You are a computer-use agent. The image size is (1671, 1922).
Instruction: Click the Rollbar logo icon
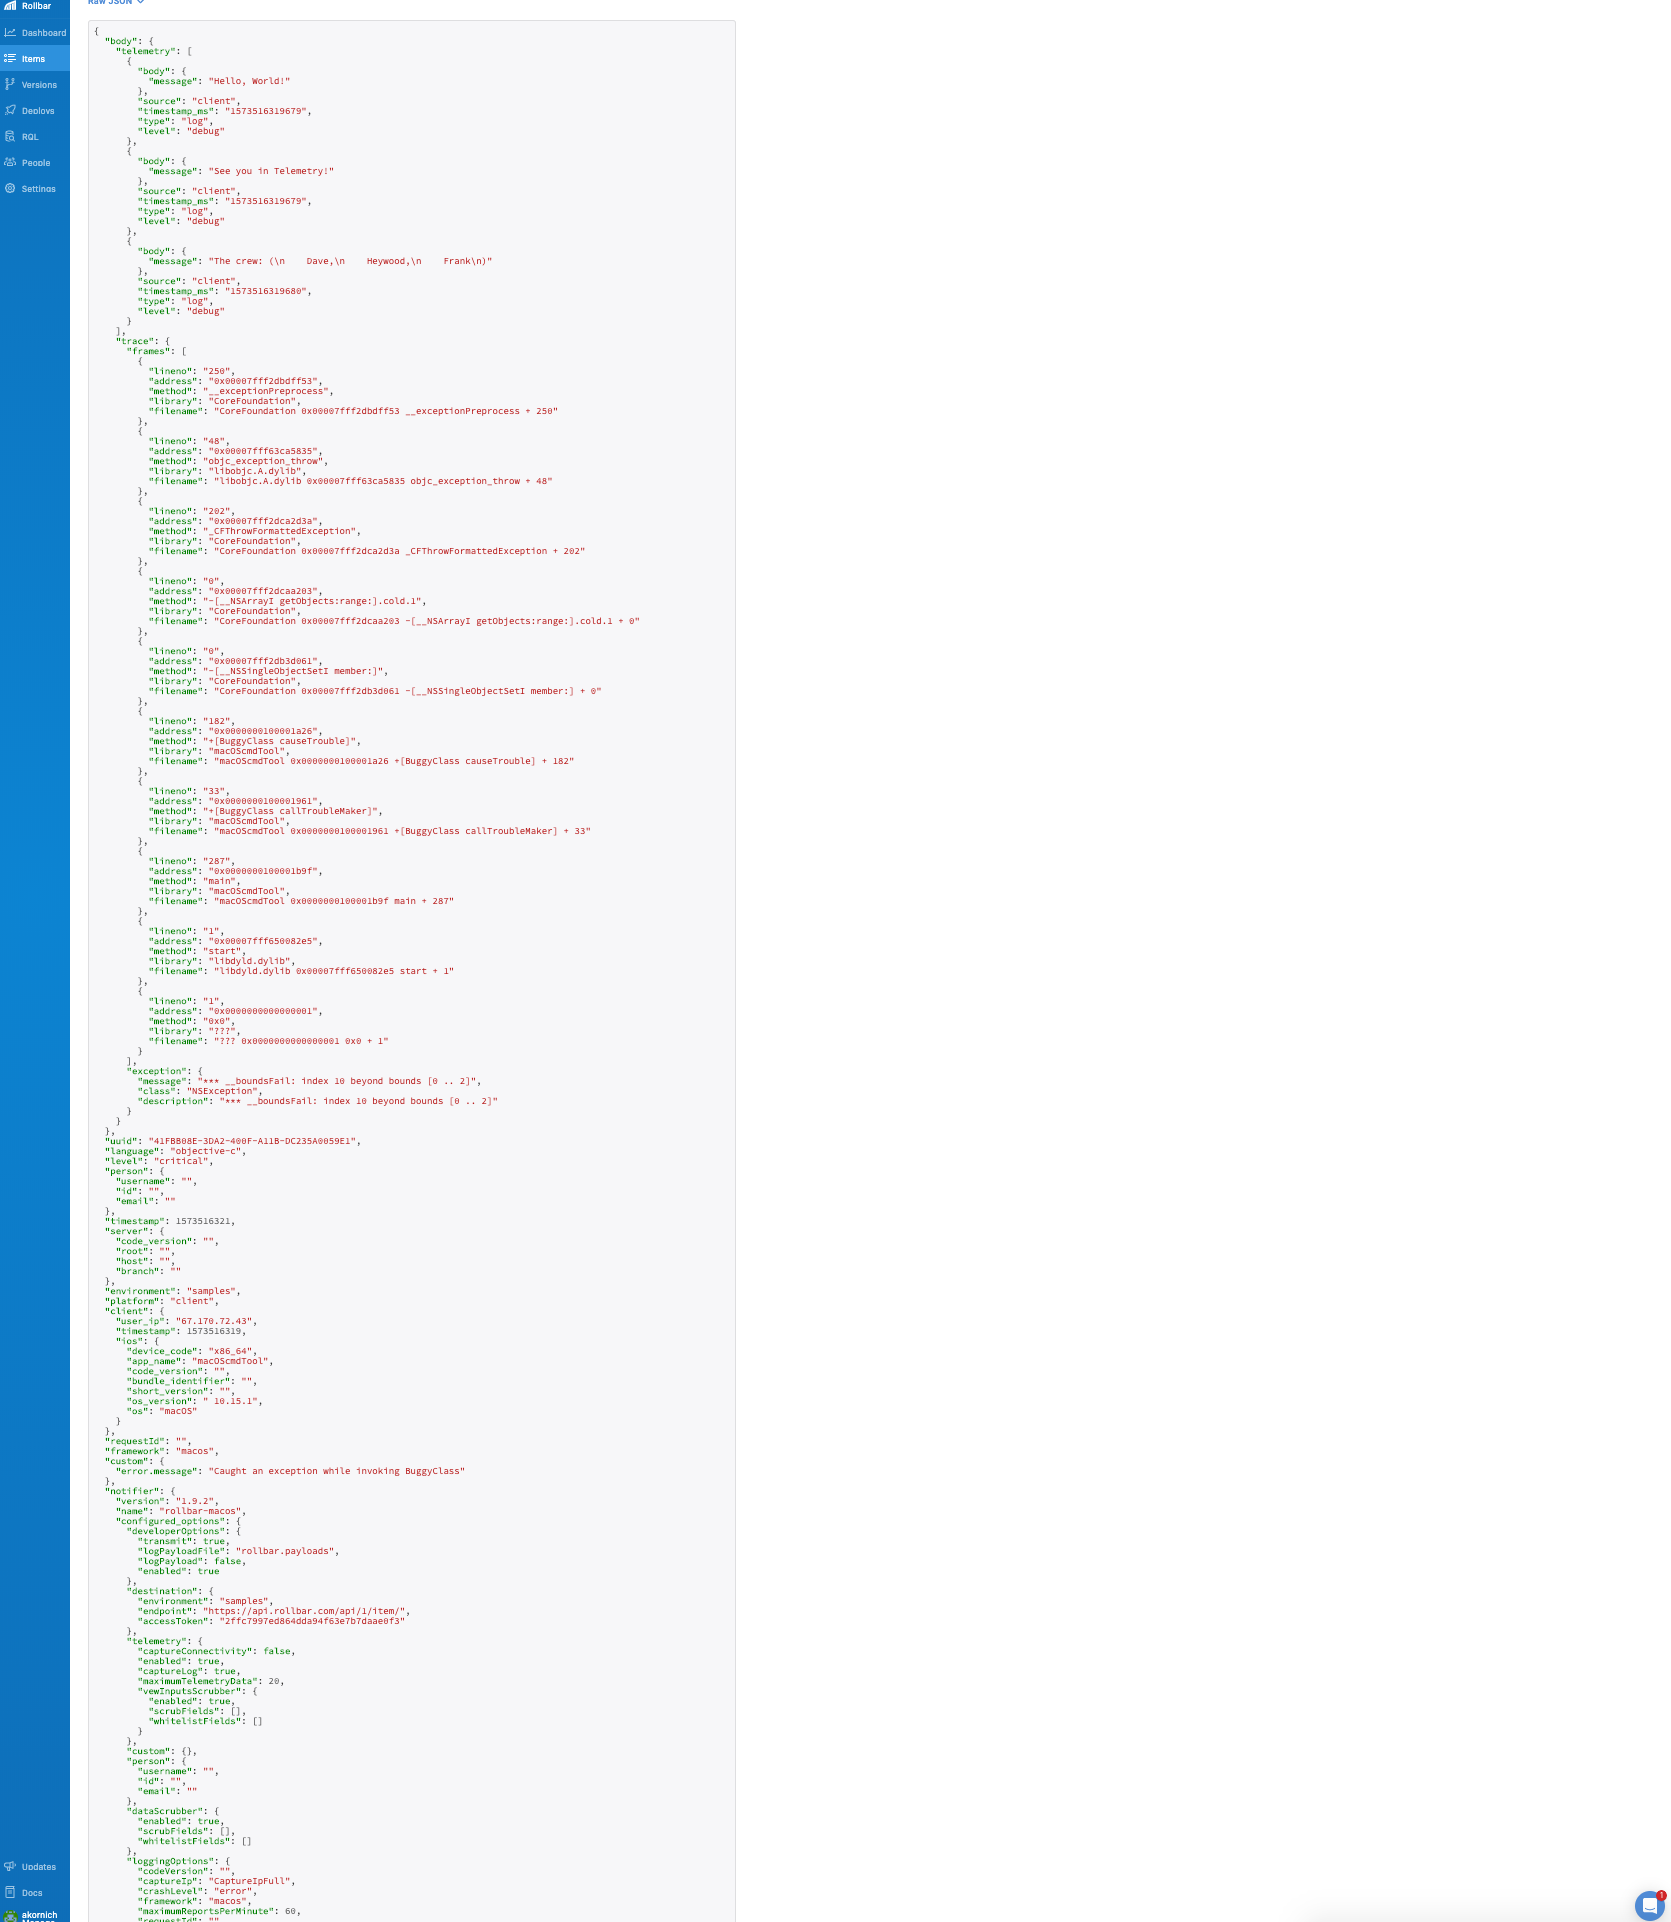coord(12,5)
